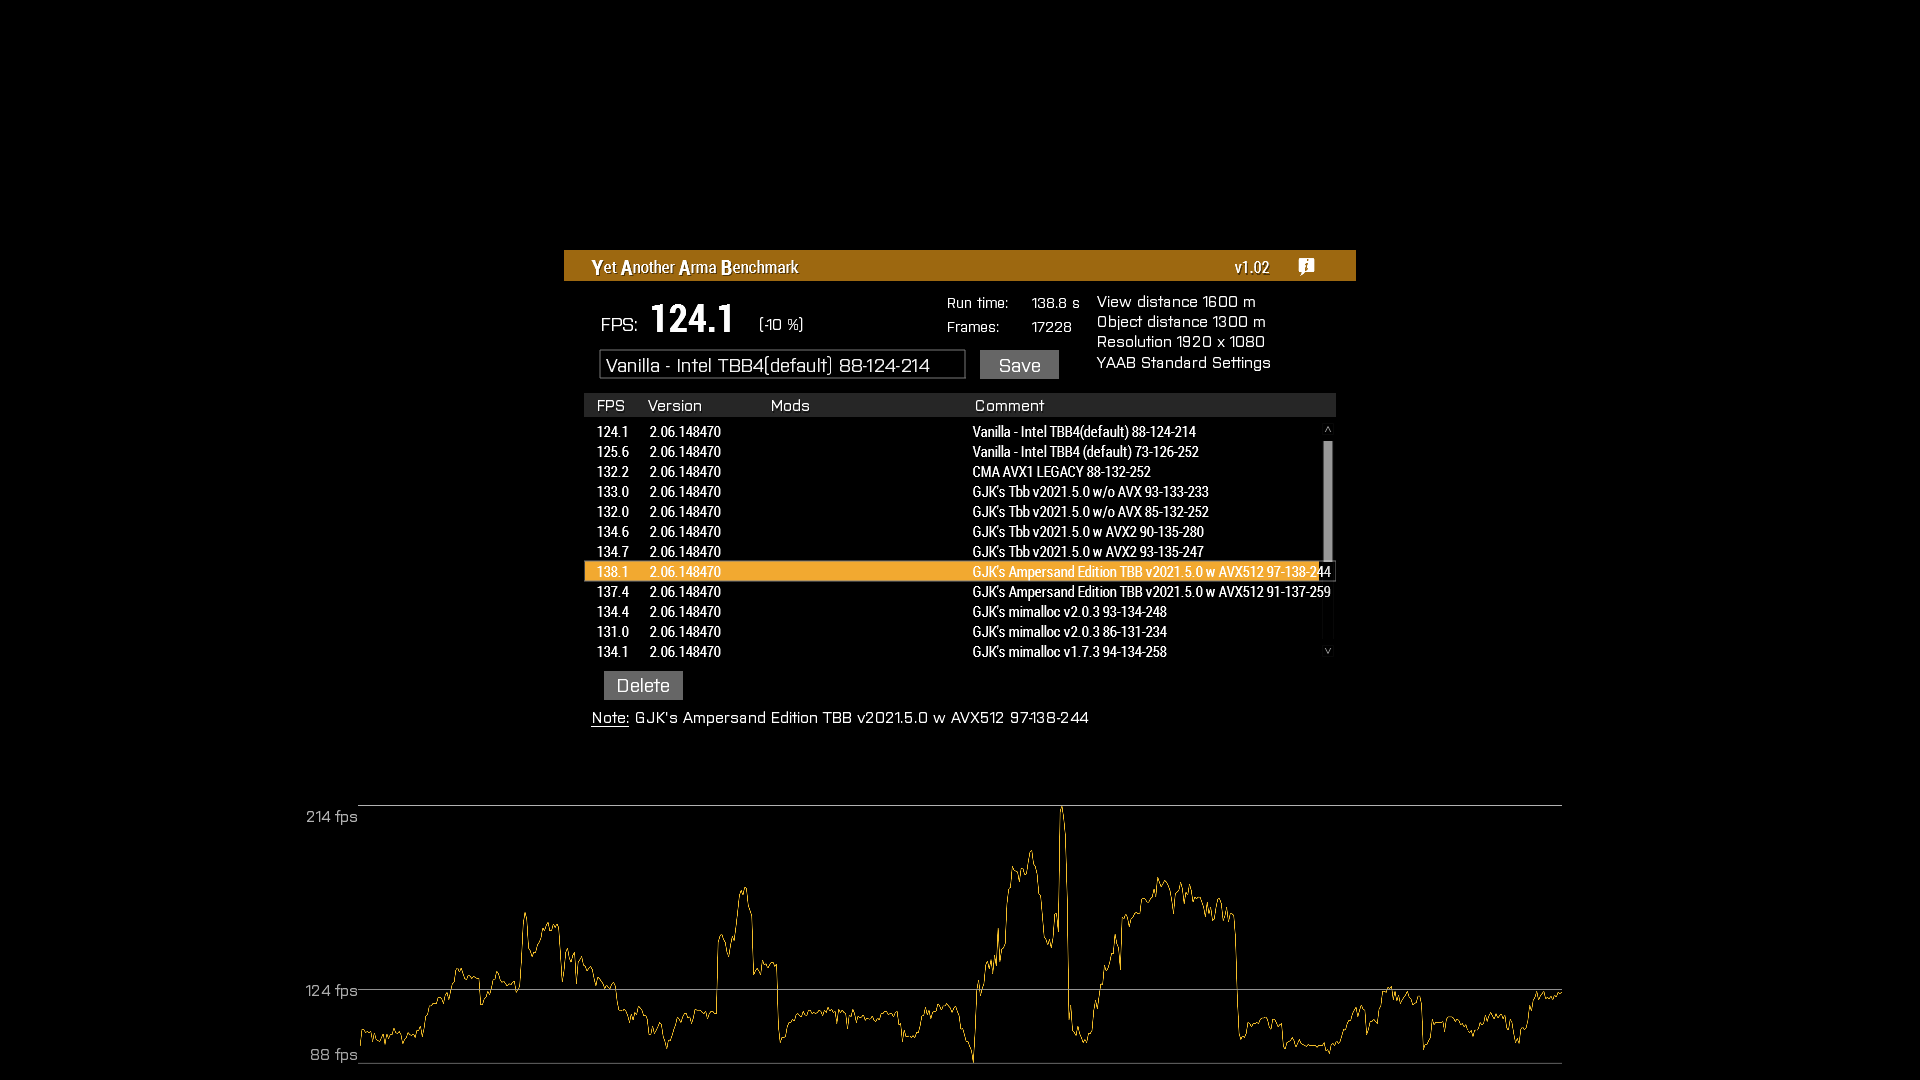Click the Version column header
Screen dimensions: 1920x1080
point(675,406)
